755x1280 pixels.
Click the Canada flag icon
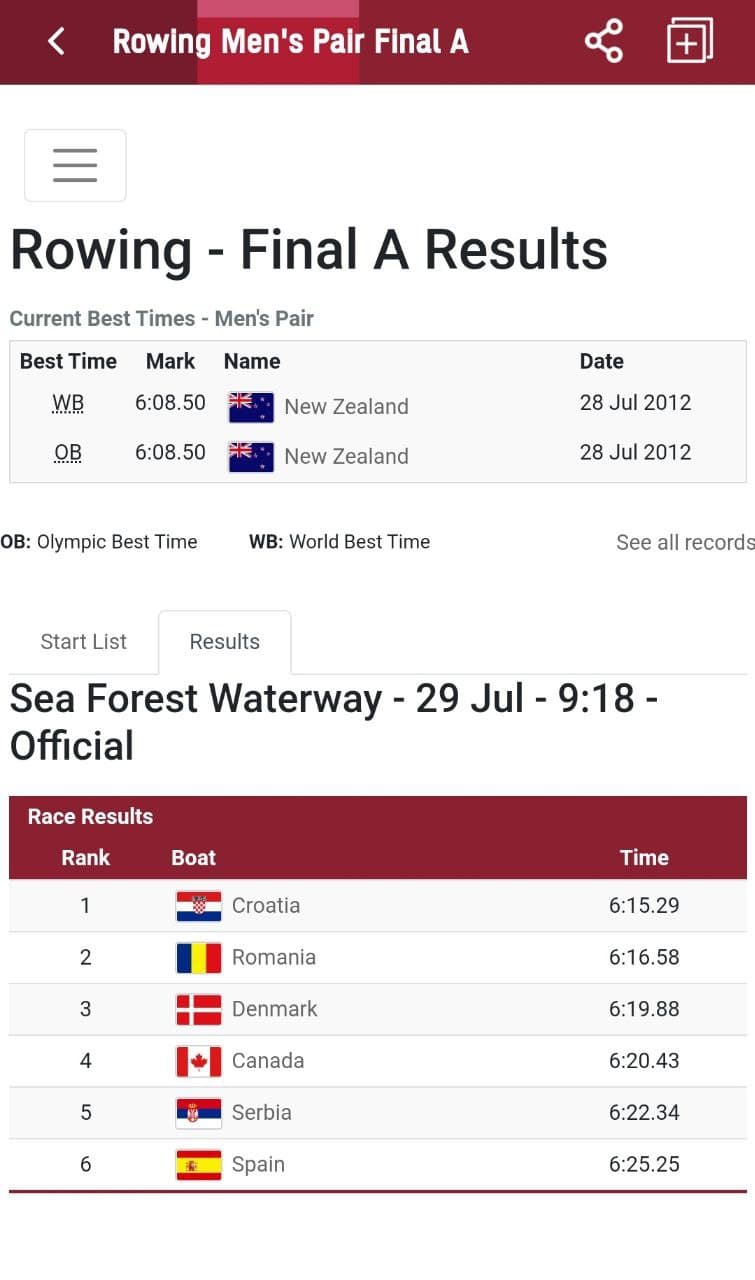coord(198,1062)
